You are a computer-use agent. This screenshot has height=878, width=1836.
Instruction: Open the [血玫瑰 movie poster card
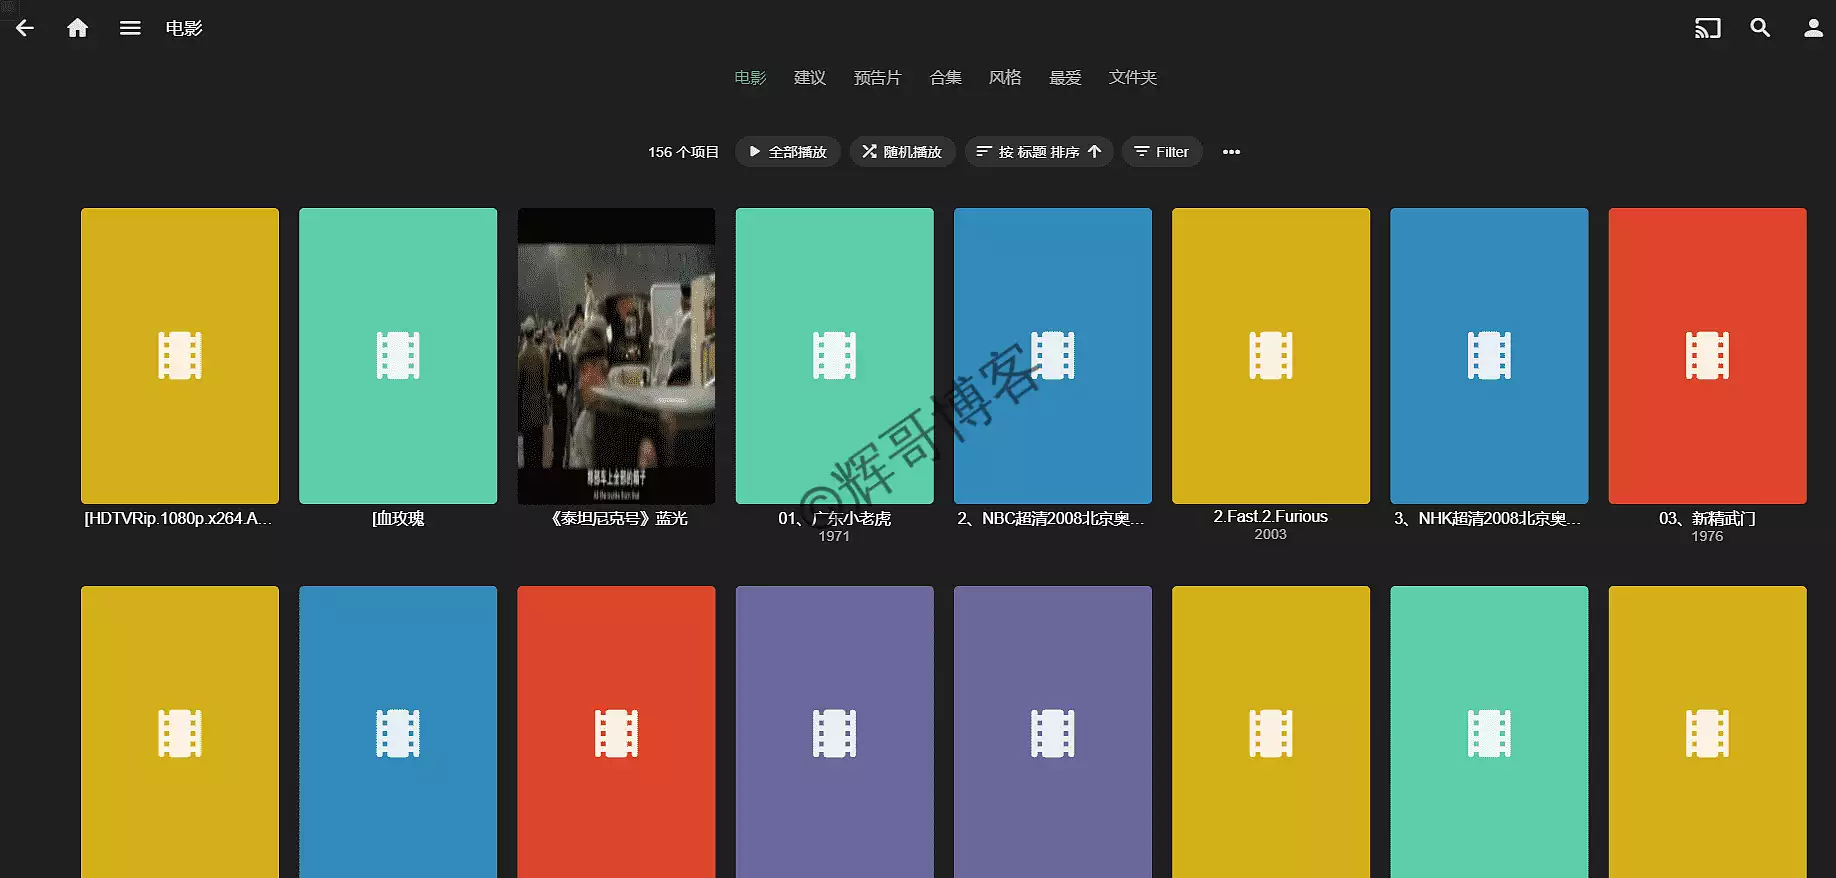point(398,356)
